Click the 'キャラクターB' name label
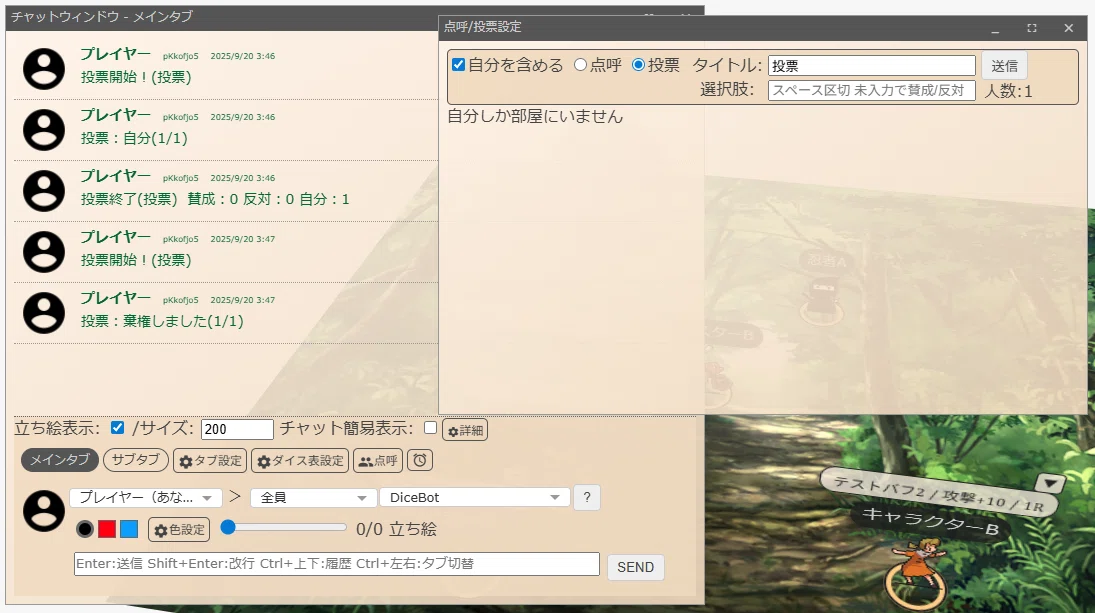Viewport: 1095px width, 613px height. (930, 522)
